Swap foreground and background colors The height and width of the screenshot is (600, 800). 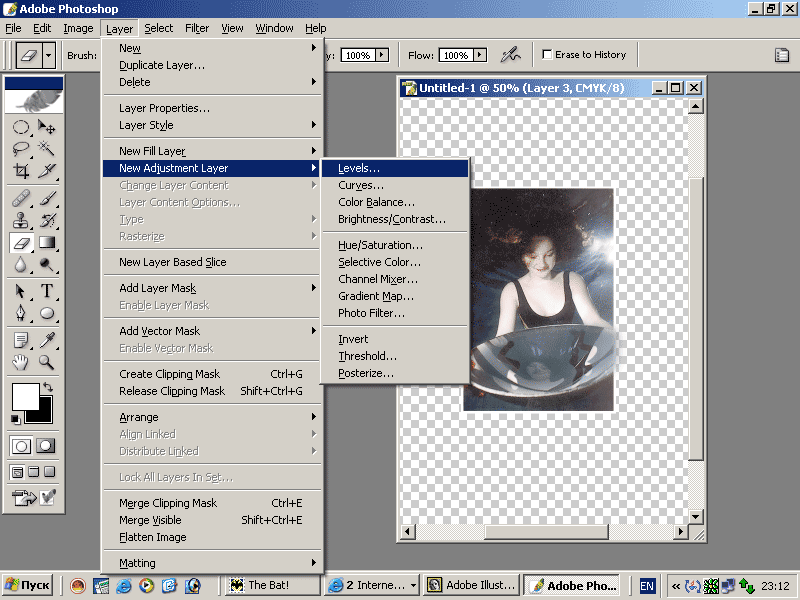click(x=48, y=387)
